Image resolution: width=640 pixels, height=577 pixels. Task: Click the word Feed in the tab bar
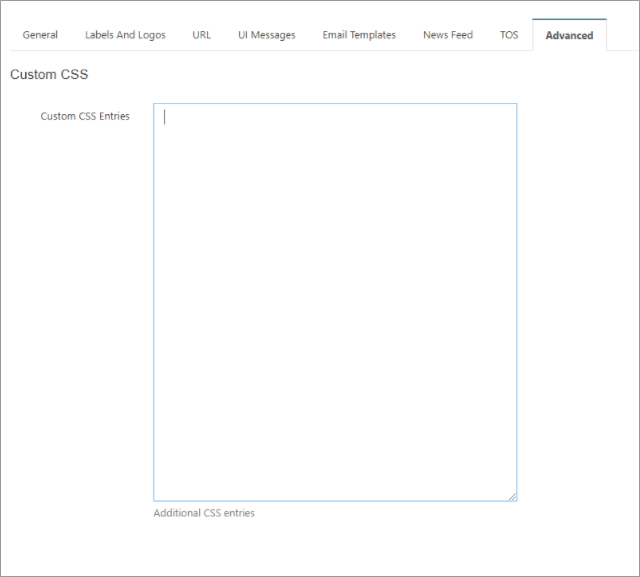pyautogui.click(x=461, y=35)
